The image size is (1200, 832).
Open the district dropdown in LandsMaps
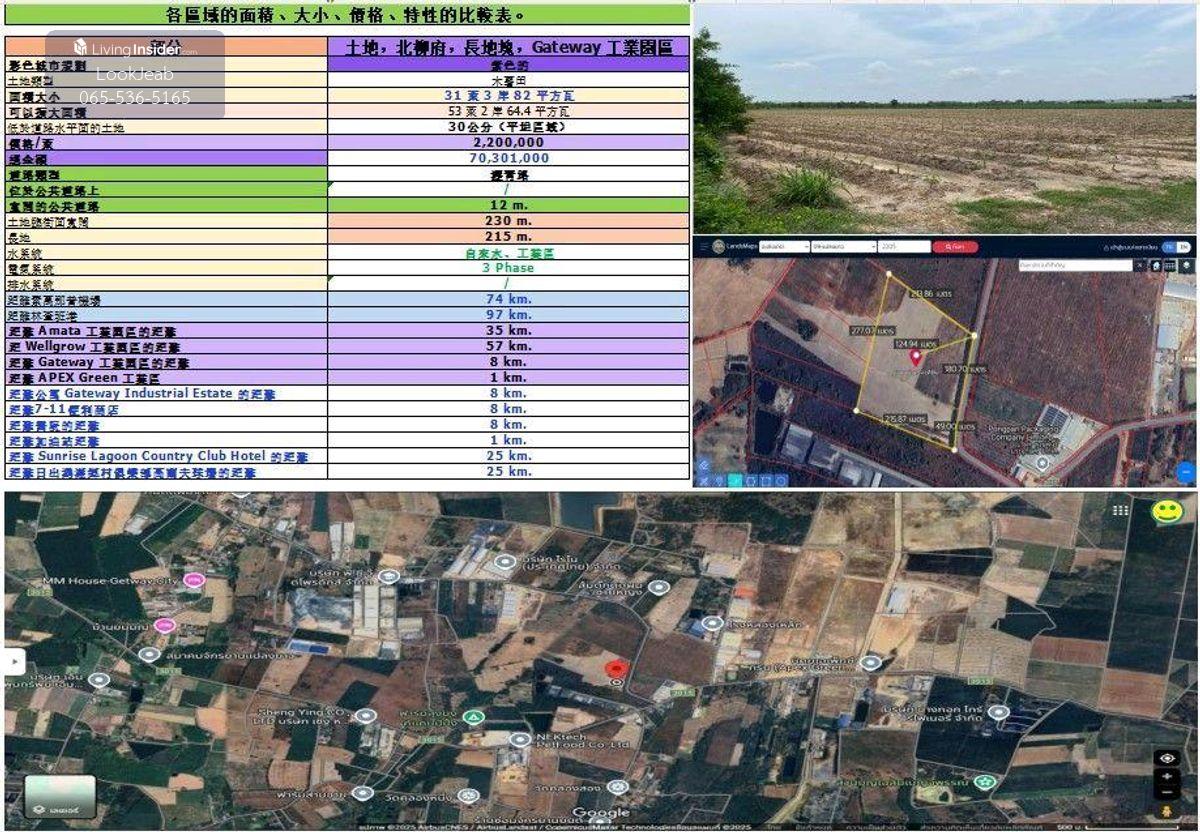[843, 246]
